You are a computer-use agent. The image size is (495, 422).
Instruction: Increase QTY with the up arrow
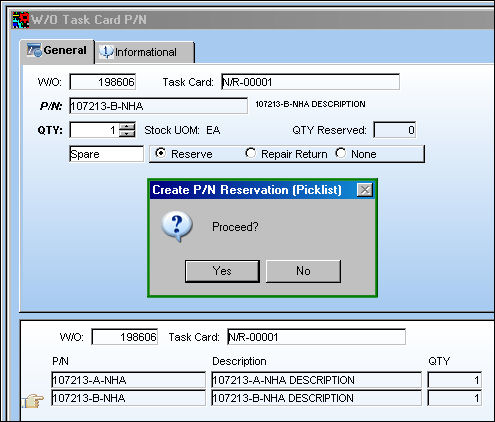pos(127,126)
